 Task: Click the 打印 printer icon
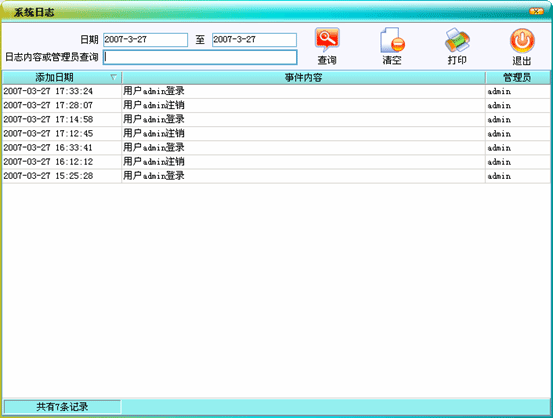(x=457, y=40)
